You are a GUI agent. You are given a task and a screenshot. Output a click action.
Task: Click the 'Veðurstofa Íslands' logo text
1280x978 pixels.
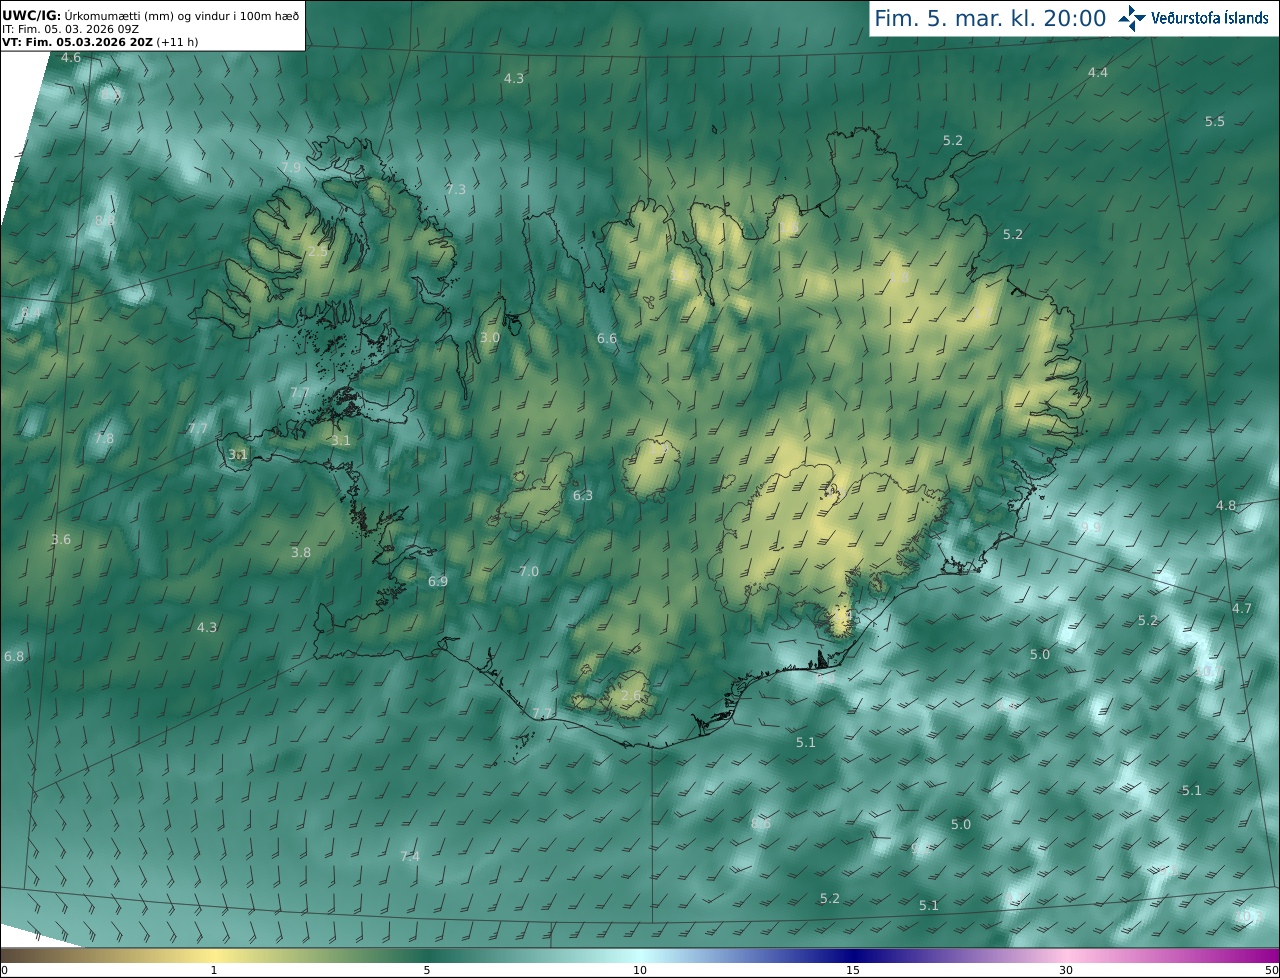tap(1210, 18)
